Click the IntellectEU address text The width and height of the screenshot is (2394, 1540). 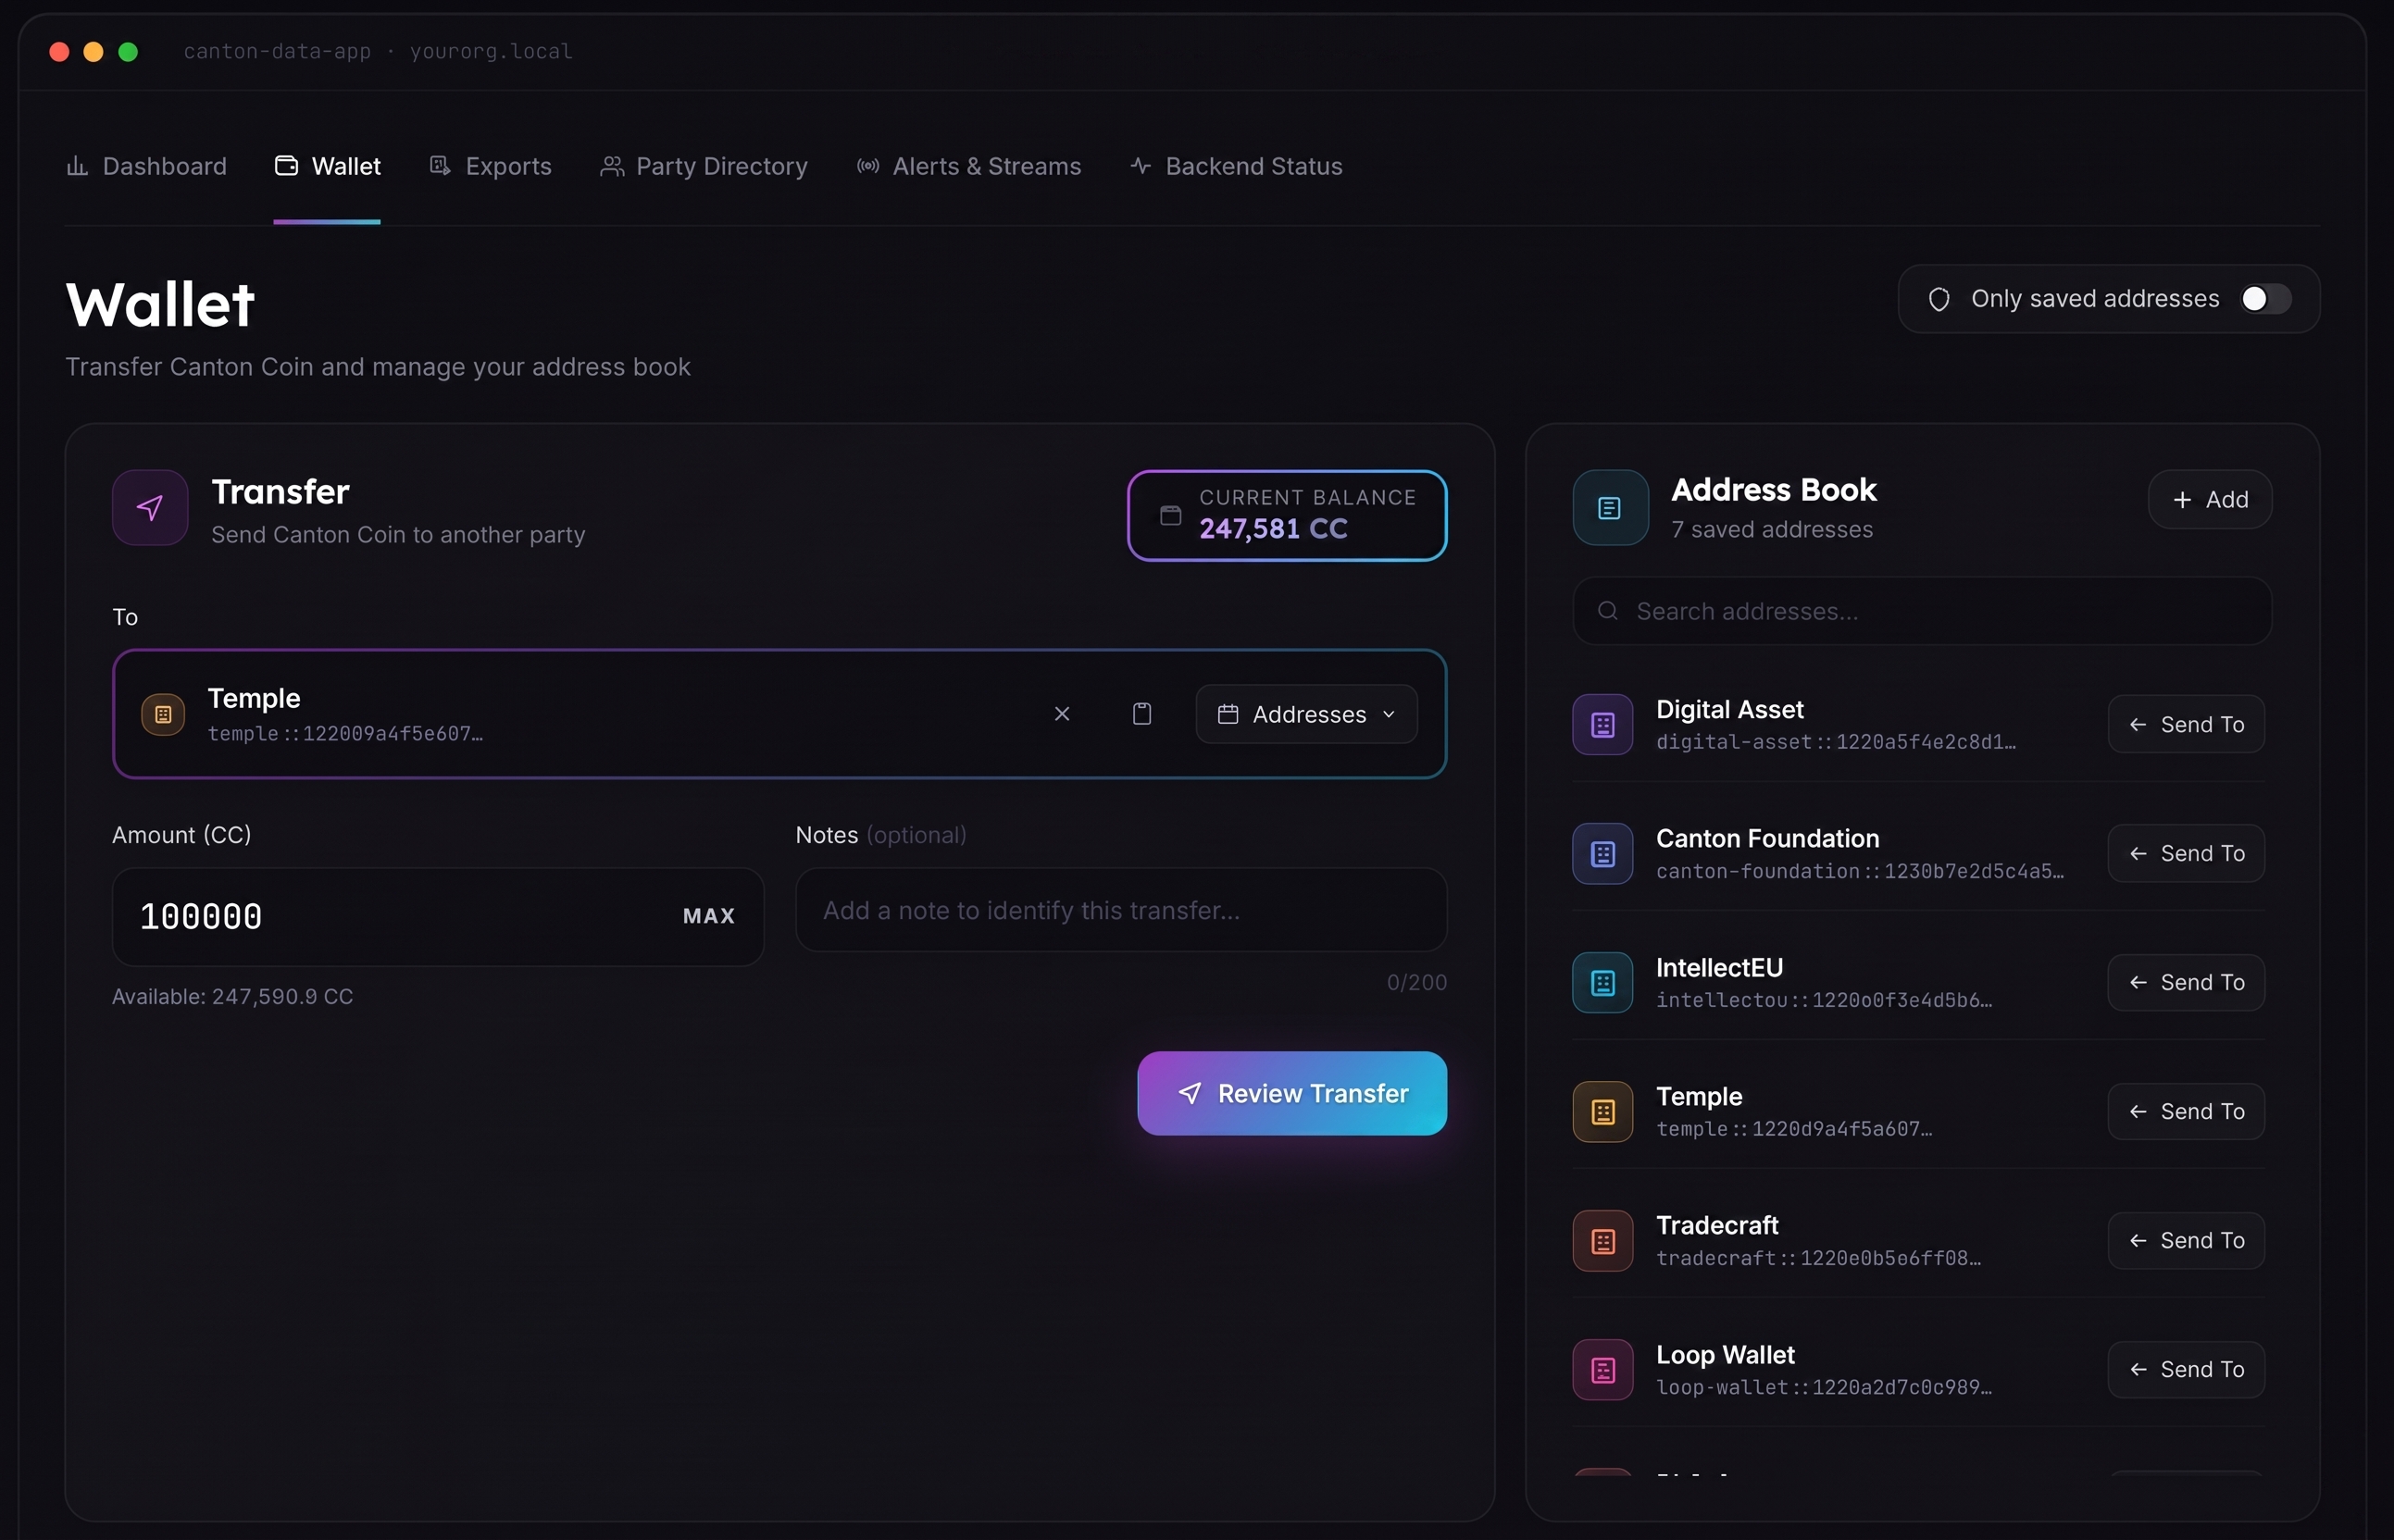[1824, 1000]
